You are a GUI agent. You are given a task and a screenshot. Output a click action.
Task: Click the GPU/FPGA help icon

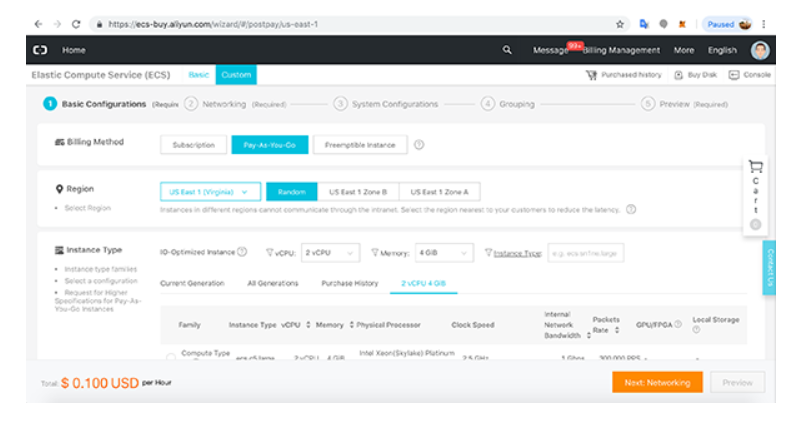678,324
